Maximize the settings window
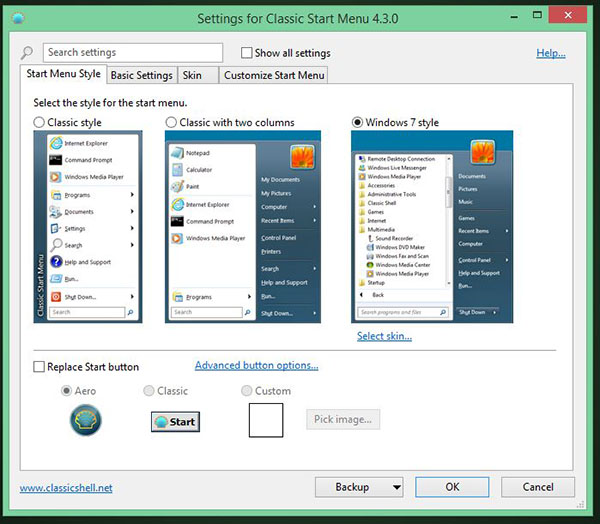Image resolution: width=600 pixels, height=524 pixels. [537, 15]
